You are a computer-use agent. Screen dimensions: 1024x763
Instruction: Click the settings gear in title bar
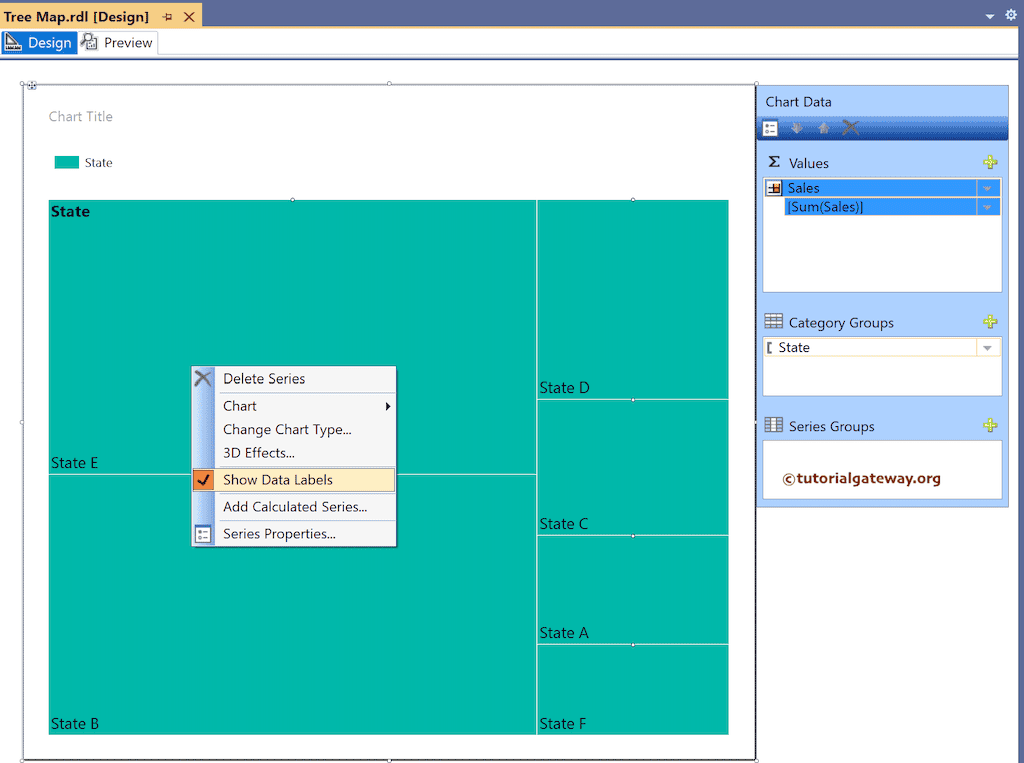click(1010, 15)
